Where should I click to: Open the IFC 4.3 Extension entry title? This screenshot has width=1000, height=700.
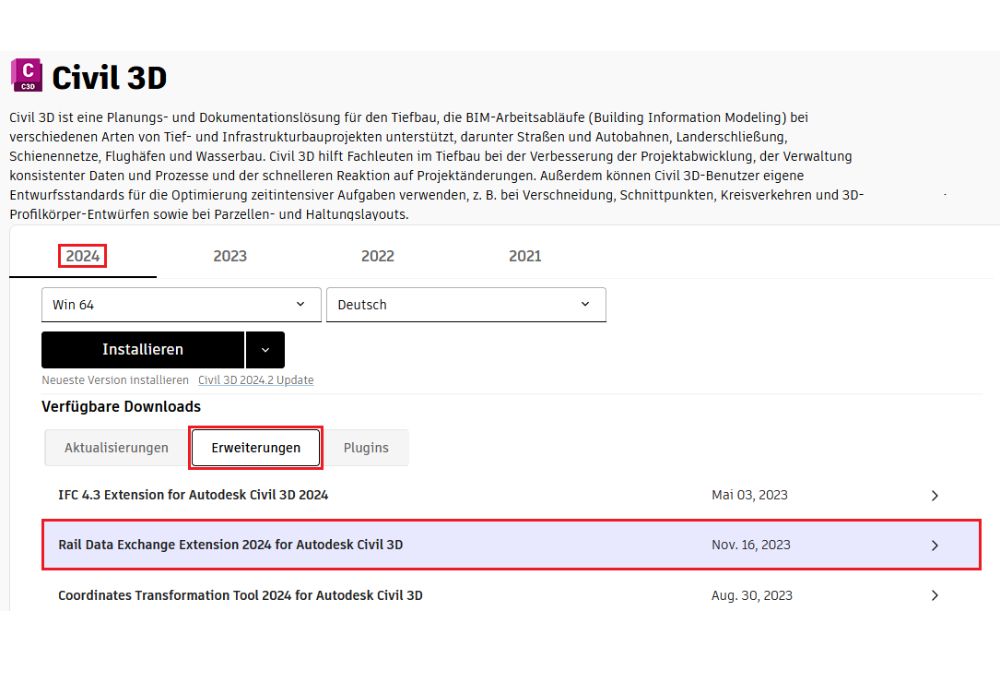tap(193, 495)
